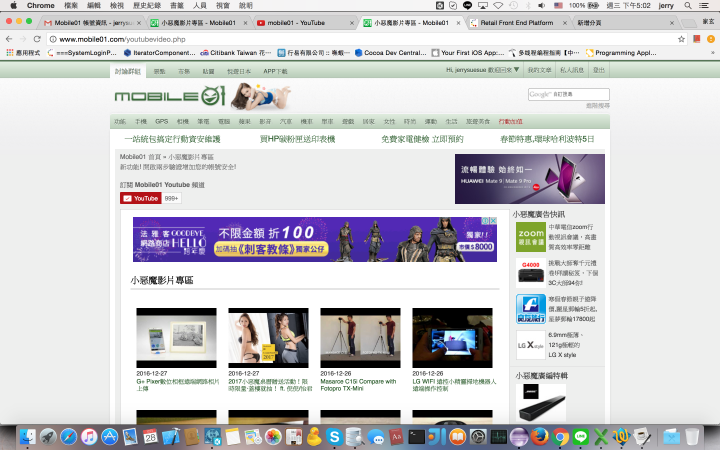720x450 pixels.
Task: Open the Citibank Taiwan bookmark
Action: 236,53
